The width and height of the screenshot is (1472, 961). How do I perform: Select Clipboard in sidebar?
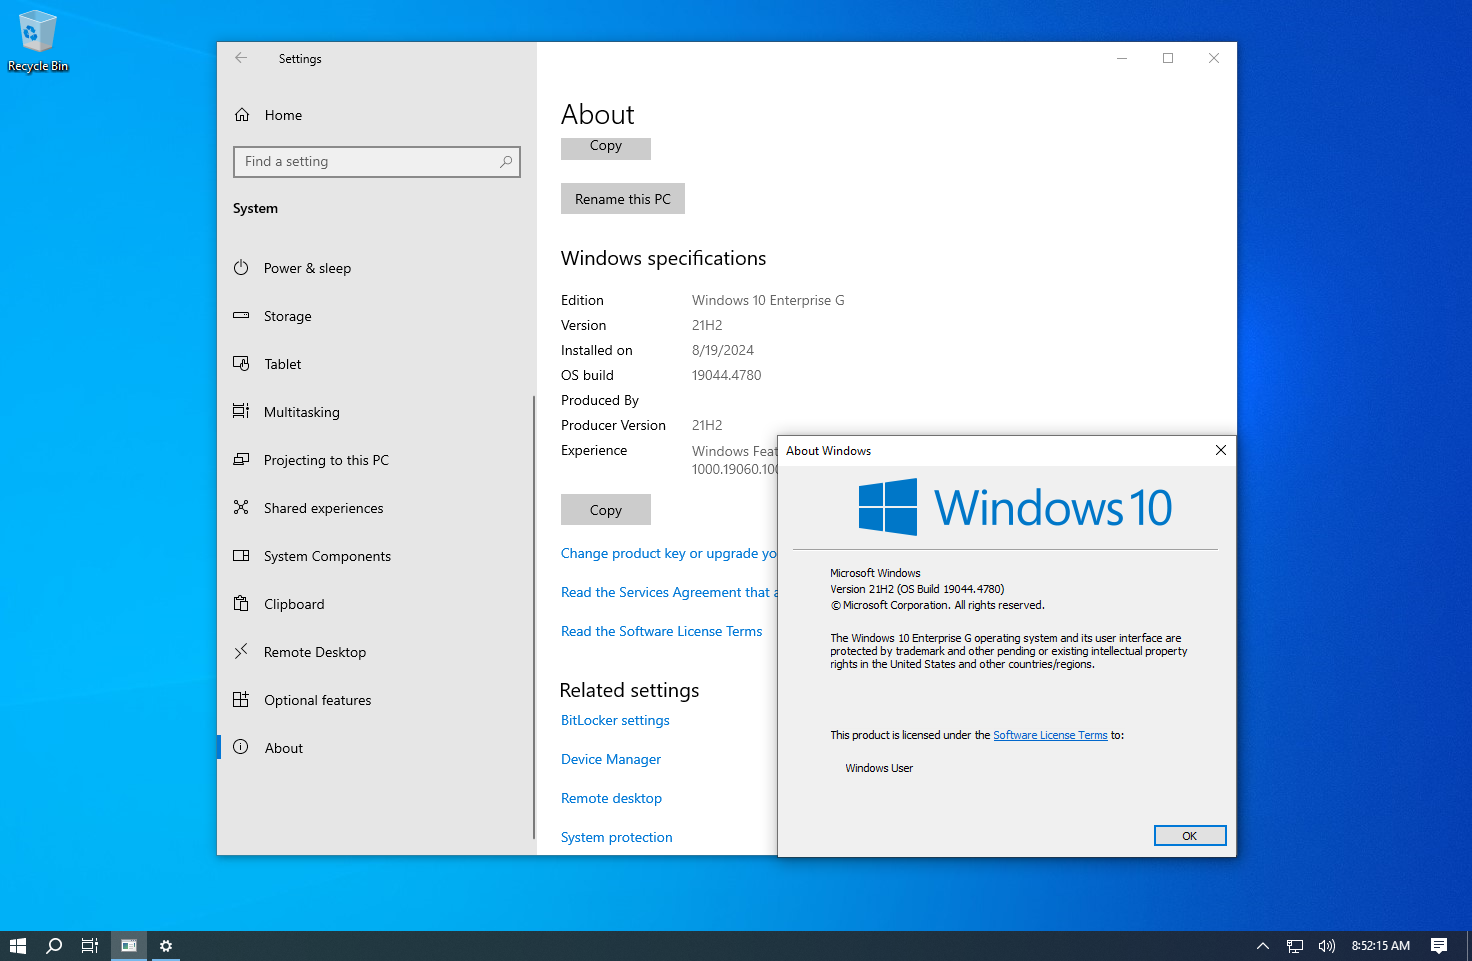[x=375, y=604]
